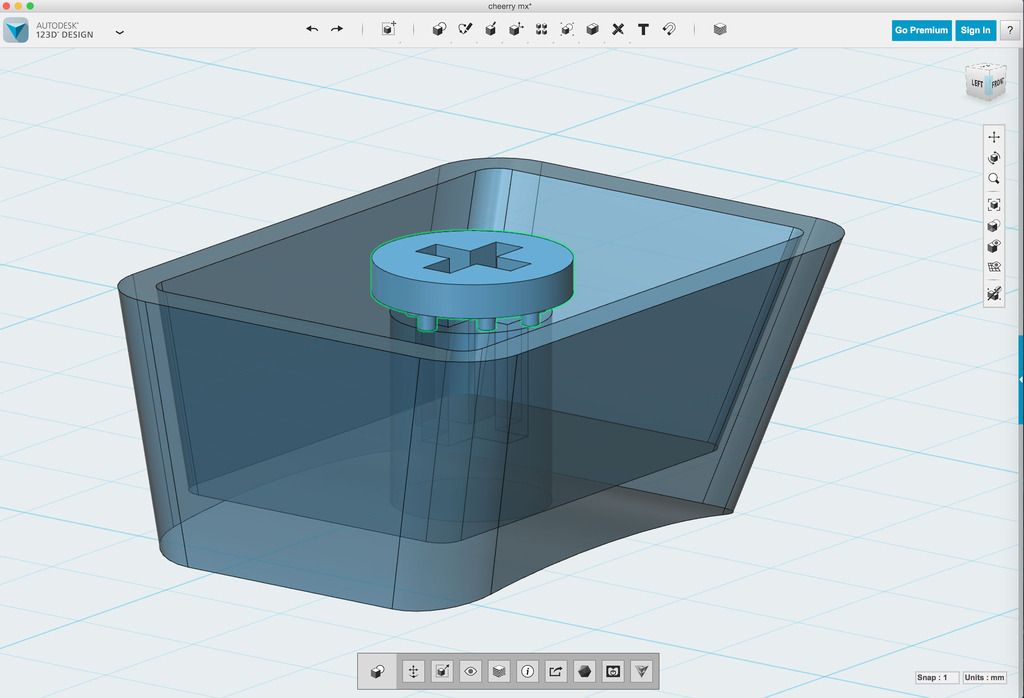Select the Text tool T icon

tap(643, 29)
